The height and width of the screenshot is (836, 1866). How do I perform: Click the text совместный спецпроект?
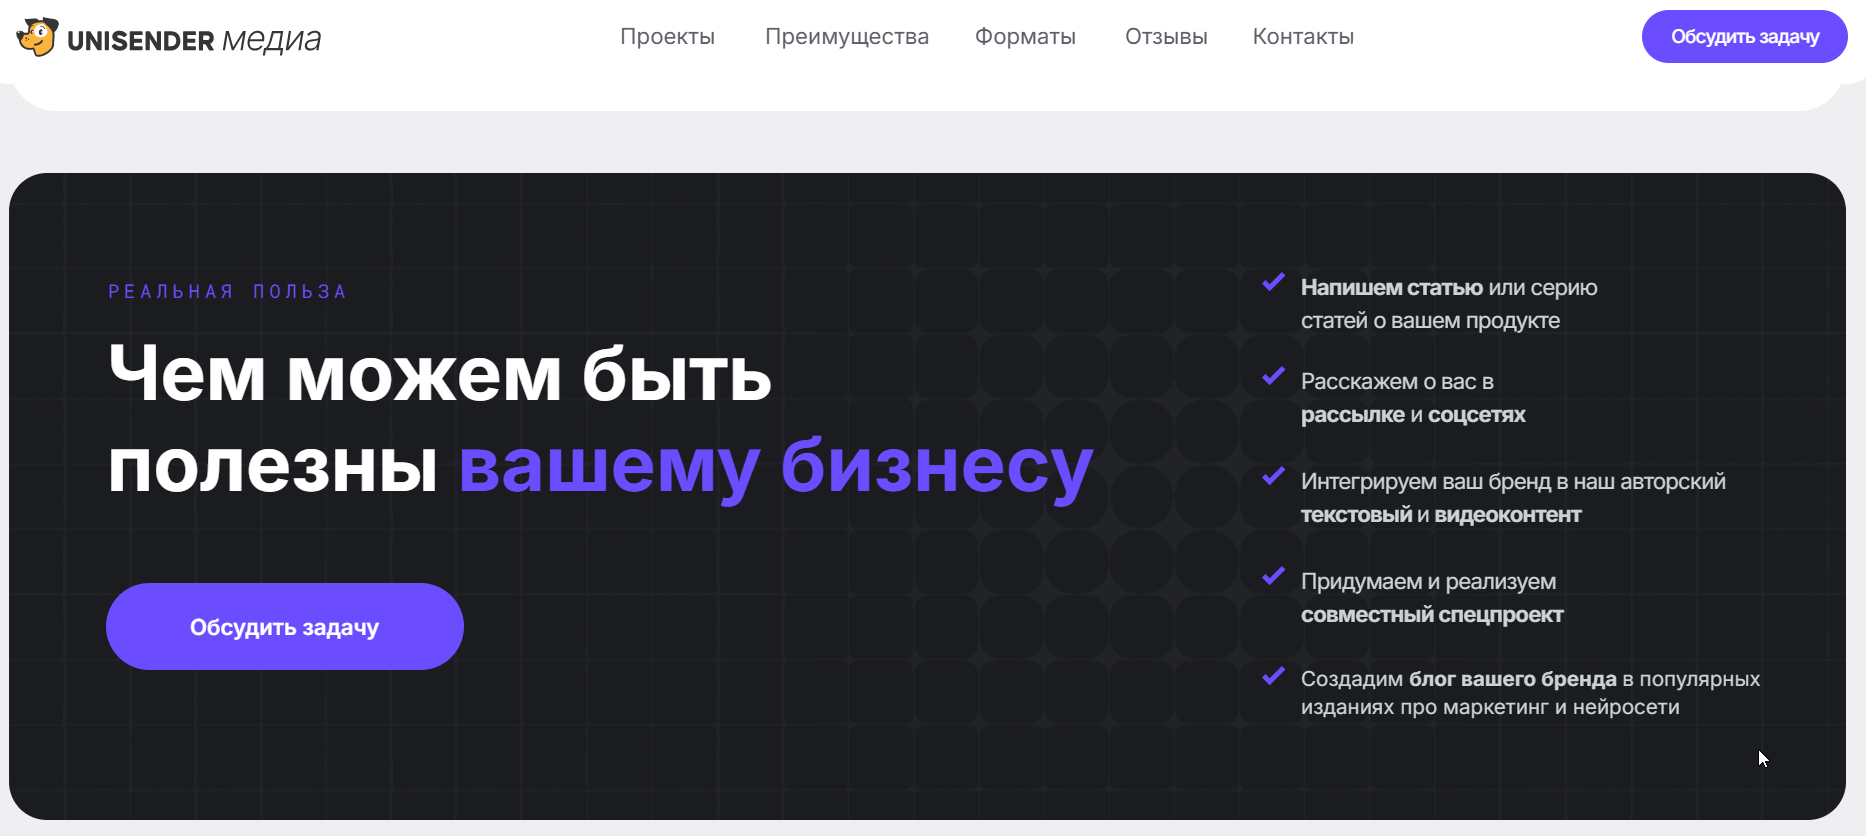pyautogui.click(x=1432, y=615)
